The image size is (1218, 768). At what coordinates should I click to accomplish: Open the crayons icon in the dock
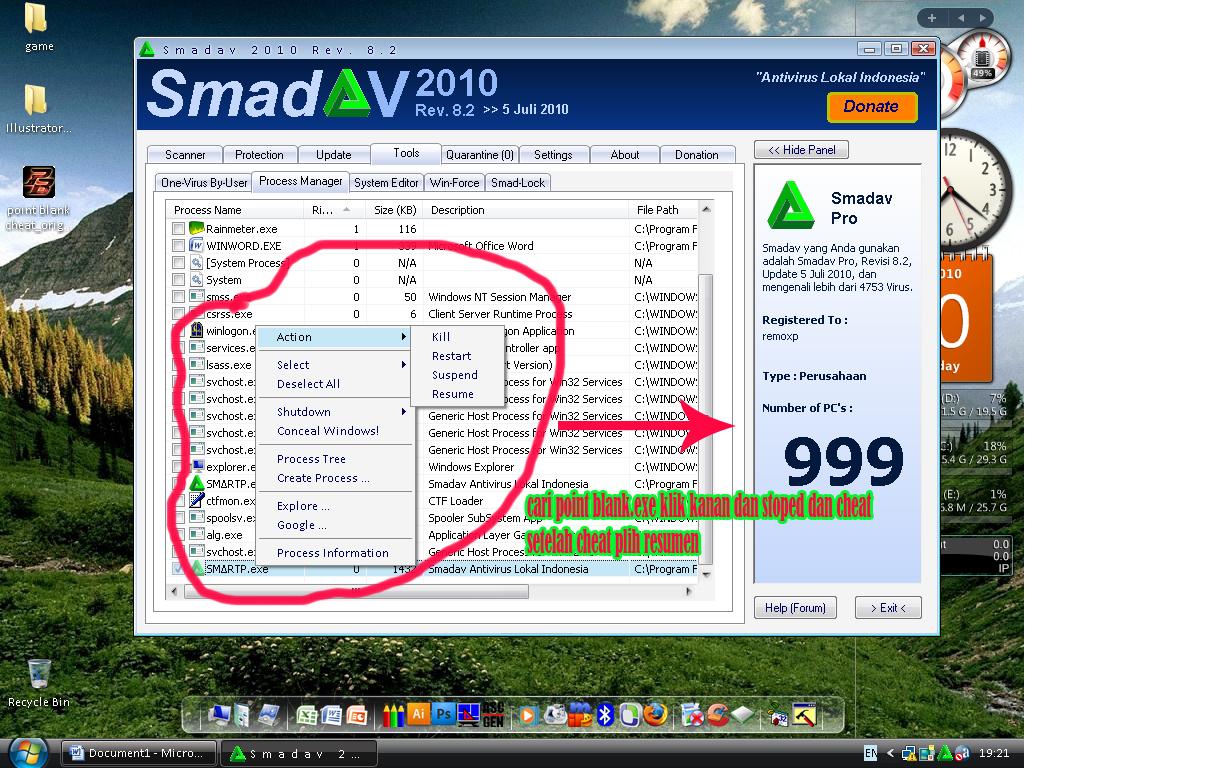tap(393, 715)
